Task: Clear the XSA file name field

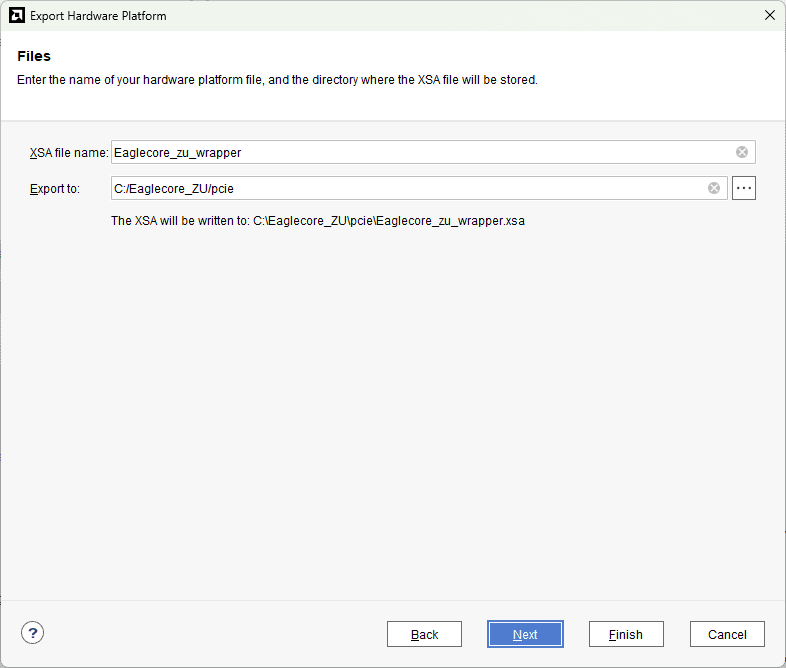Action: click(742, 152)
